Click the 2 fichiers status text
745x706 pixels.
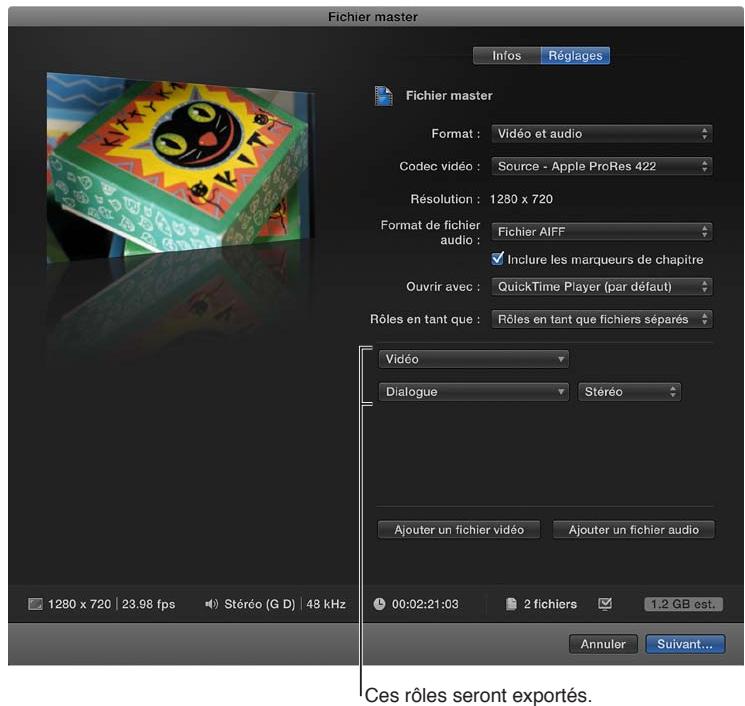pos(550,604)
